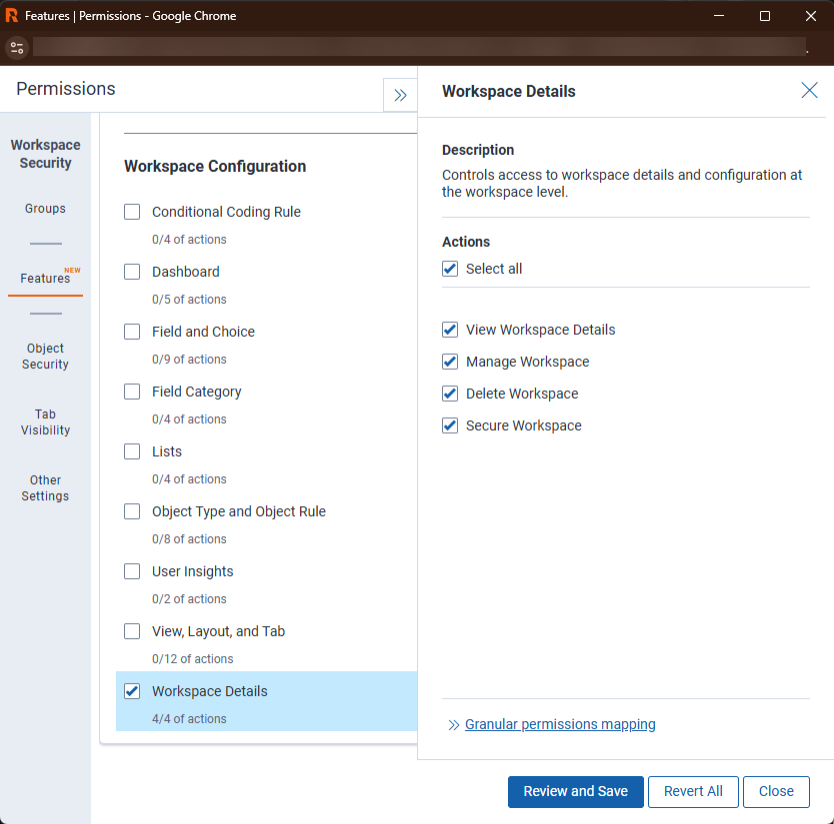Click '0/9 of actions' text

coord(189,359)
